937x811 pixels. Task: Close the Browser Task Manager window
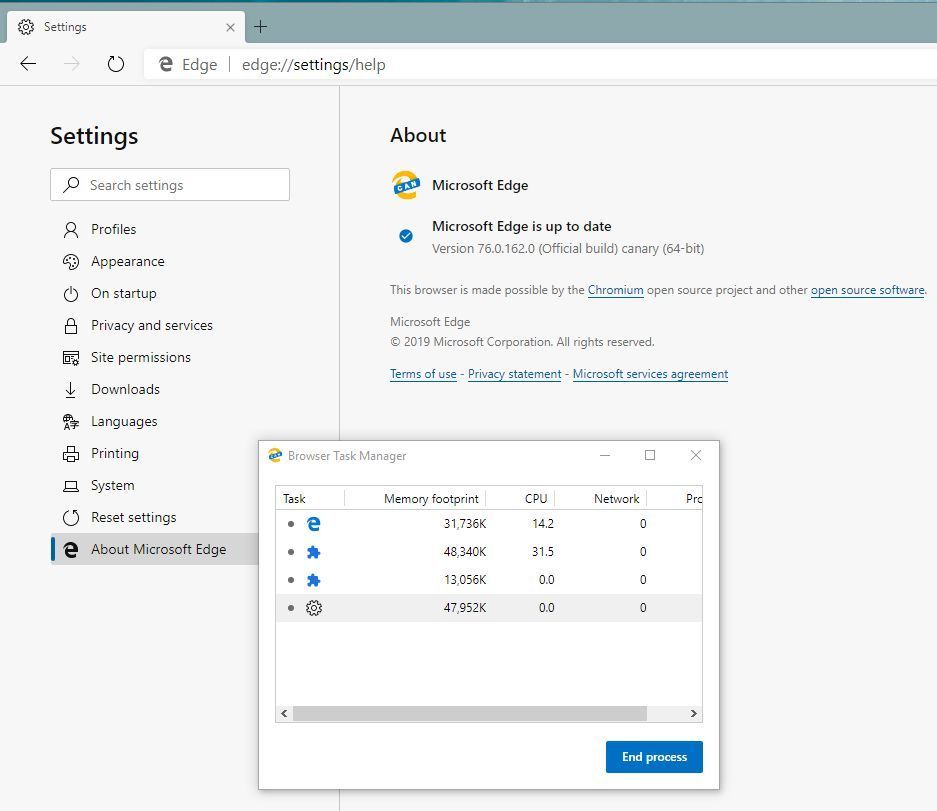[x=696, y=455]
